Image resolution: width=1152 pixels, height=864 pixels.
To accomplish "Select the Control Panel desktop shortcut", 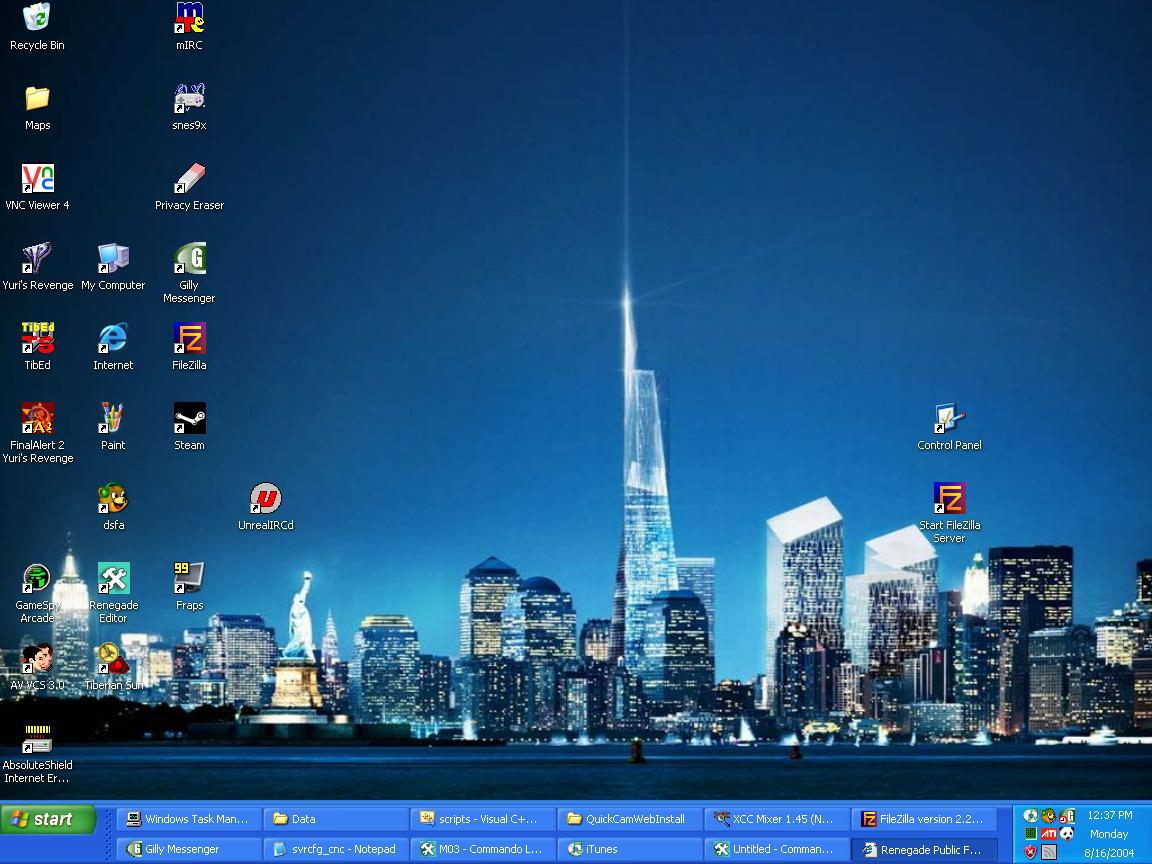I will click(949, 419).
